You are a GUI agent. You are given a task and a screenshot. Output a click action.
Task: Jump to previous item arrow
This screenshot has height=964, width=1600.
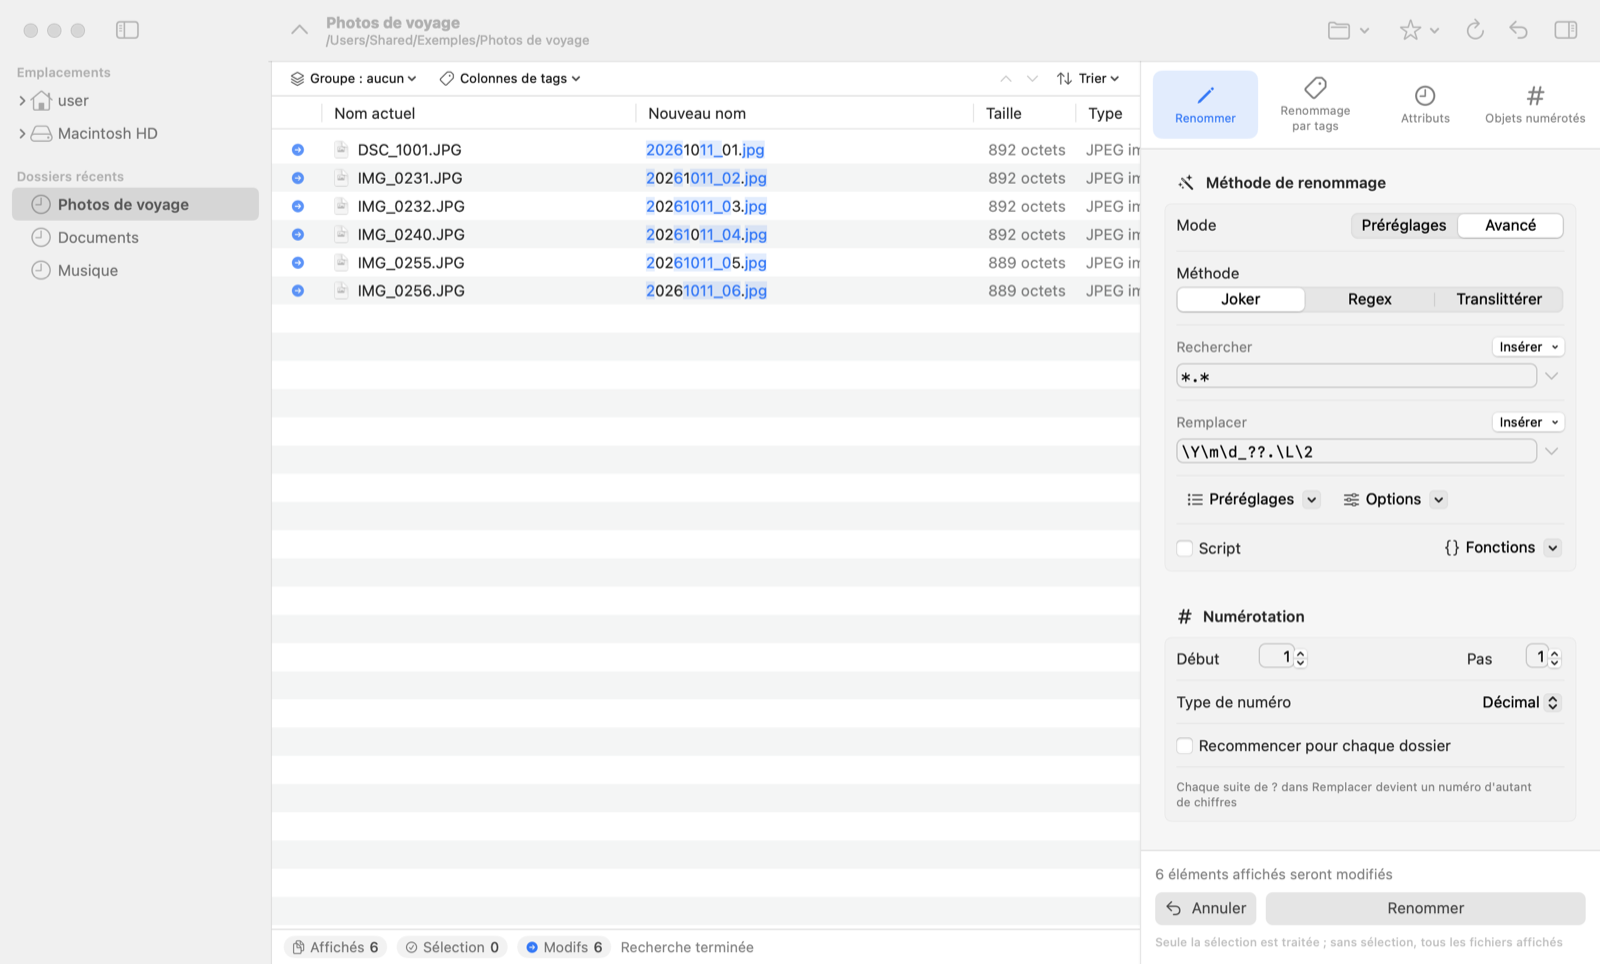[1006, 78]
